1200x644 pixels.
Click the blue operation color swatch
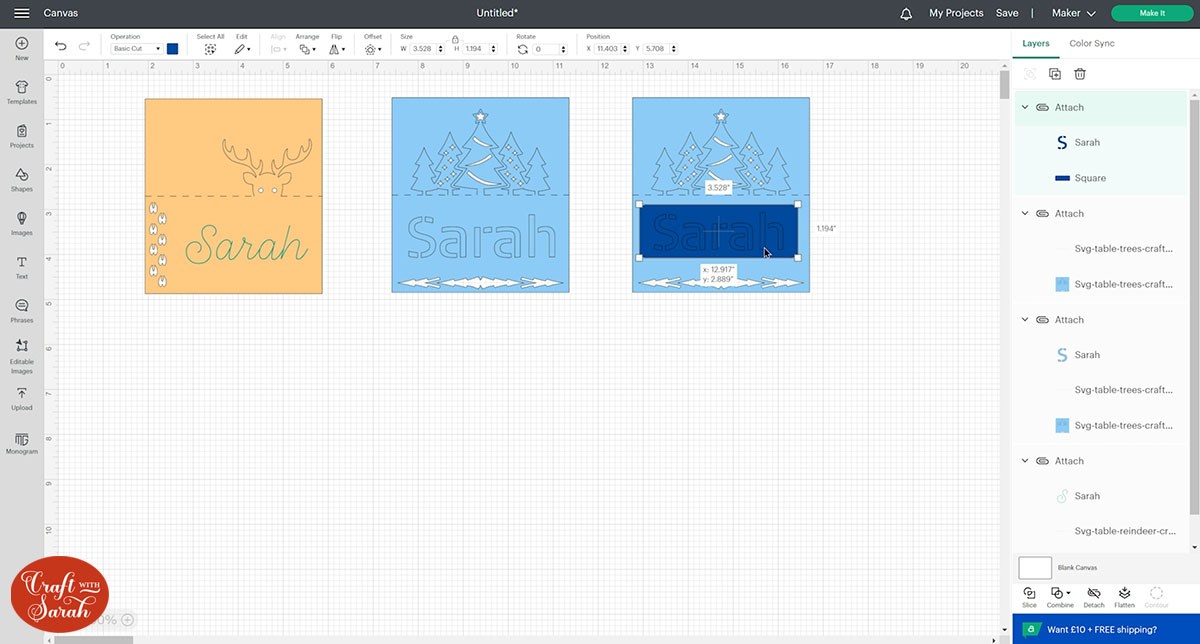point(173,48)
